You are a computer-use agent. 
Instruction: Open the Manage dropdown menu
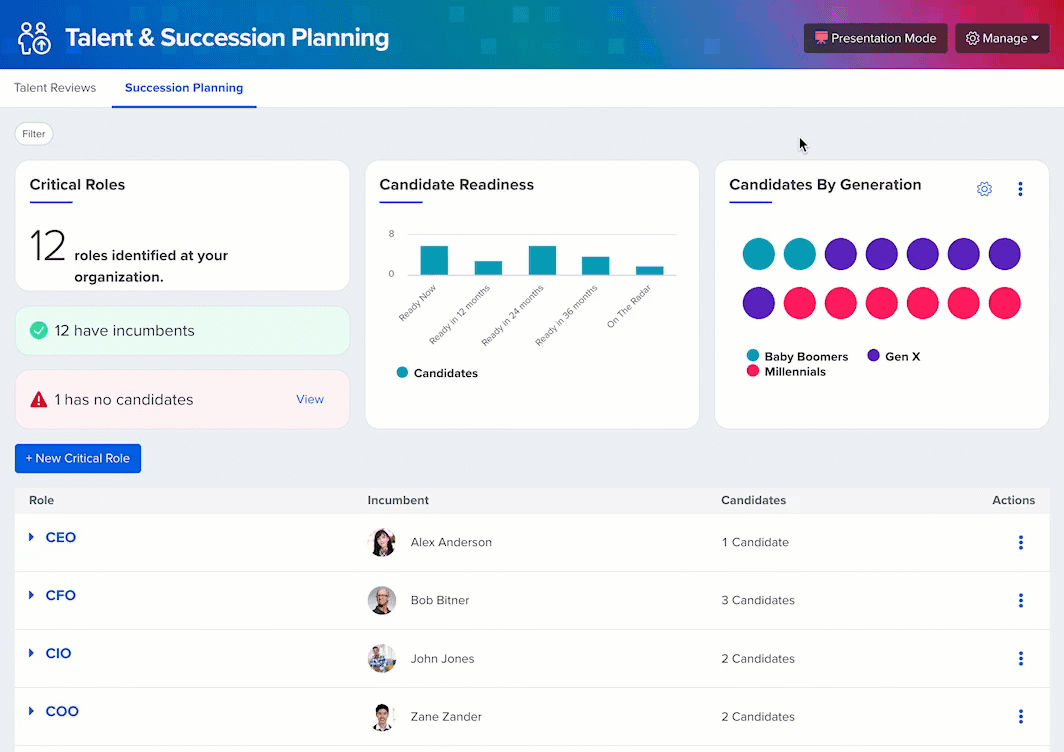tap(1002, 38)
